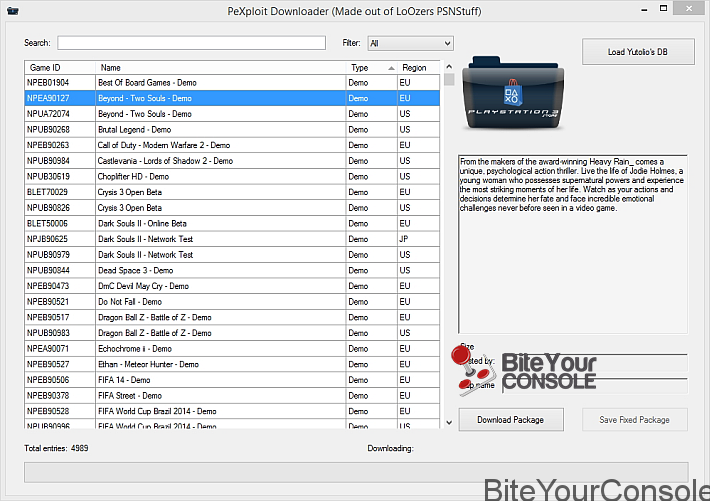Viewport: 710px width, 501px height.
Task: Click the Total entries: 4989 label
Action: (56, 448)
